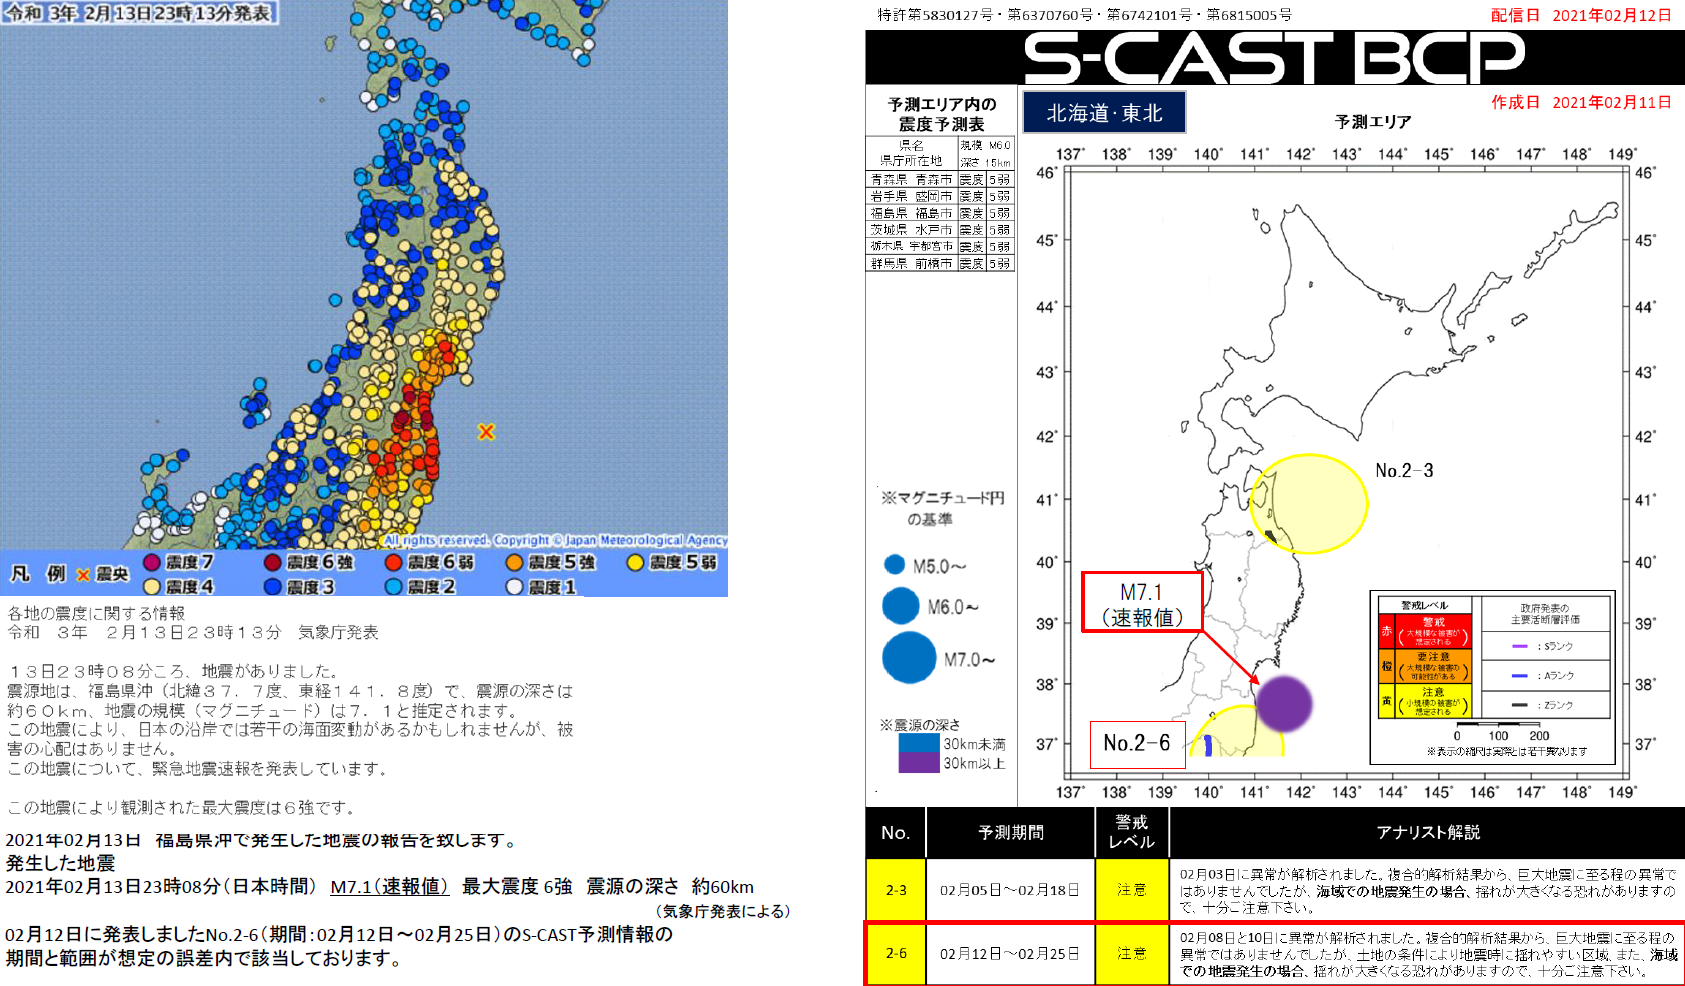1685x986 pixels.
Task: Click the Sランク fault line legend entry
Action: (x=1543, y=646)
